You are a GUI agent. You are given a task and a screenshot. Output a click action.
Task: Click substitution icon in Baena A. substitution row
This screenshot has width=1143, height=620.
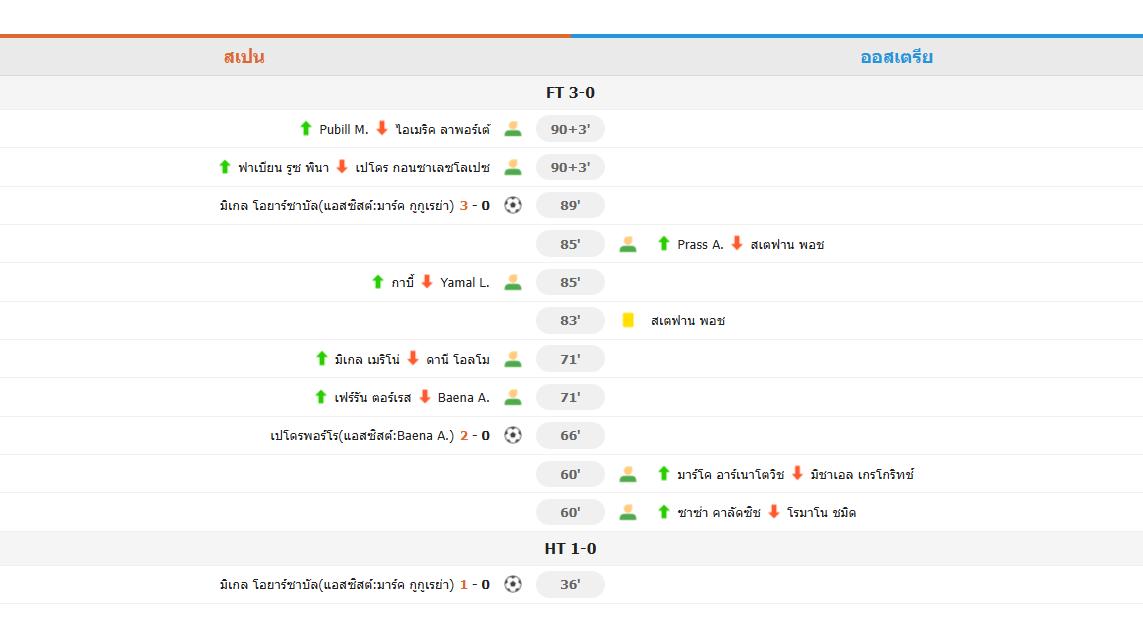(513, 397)
